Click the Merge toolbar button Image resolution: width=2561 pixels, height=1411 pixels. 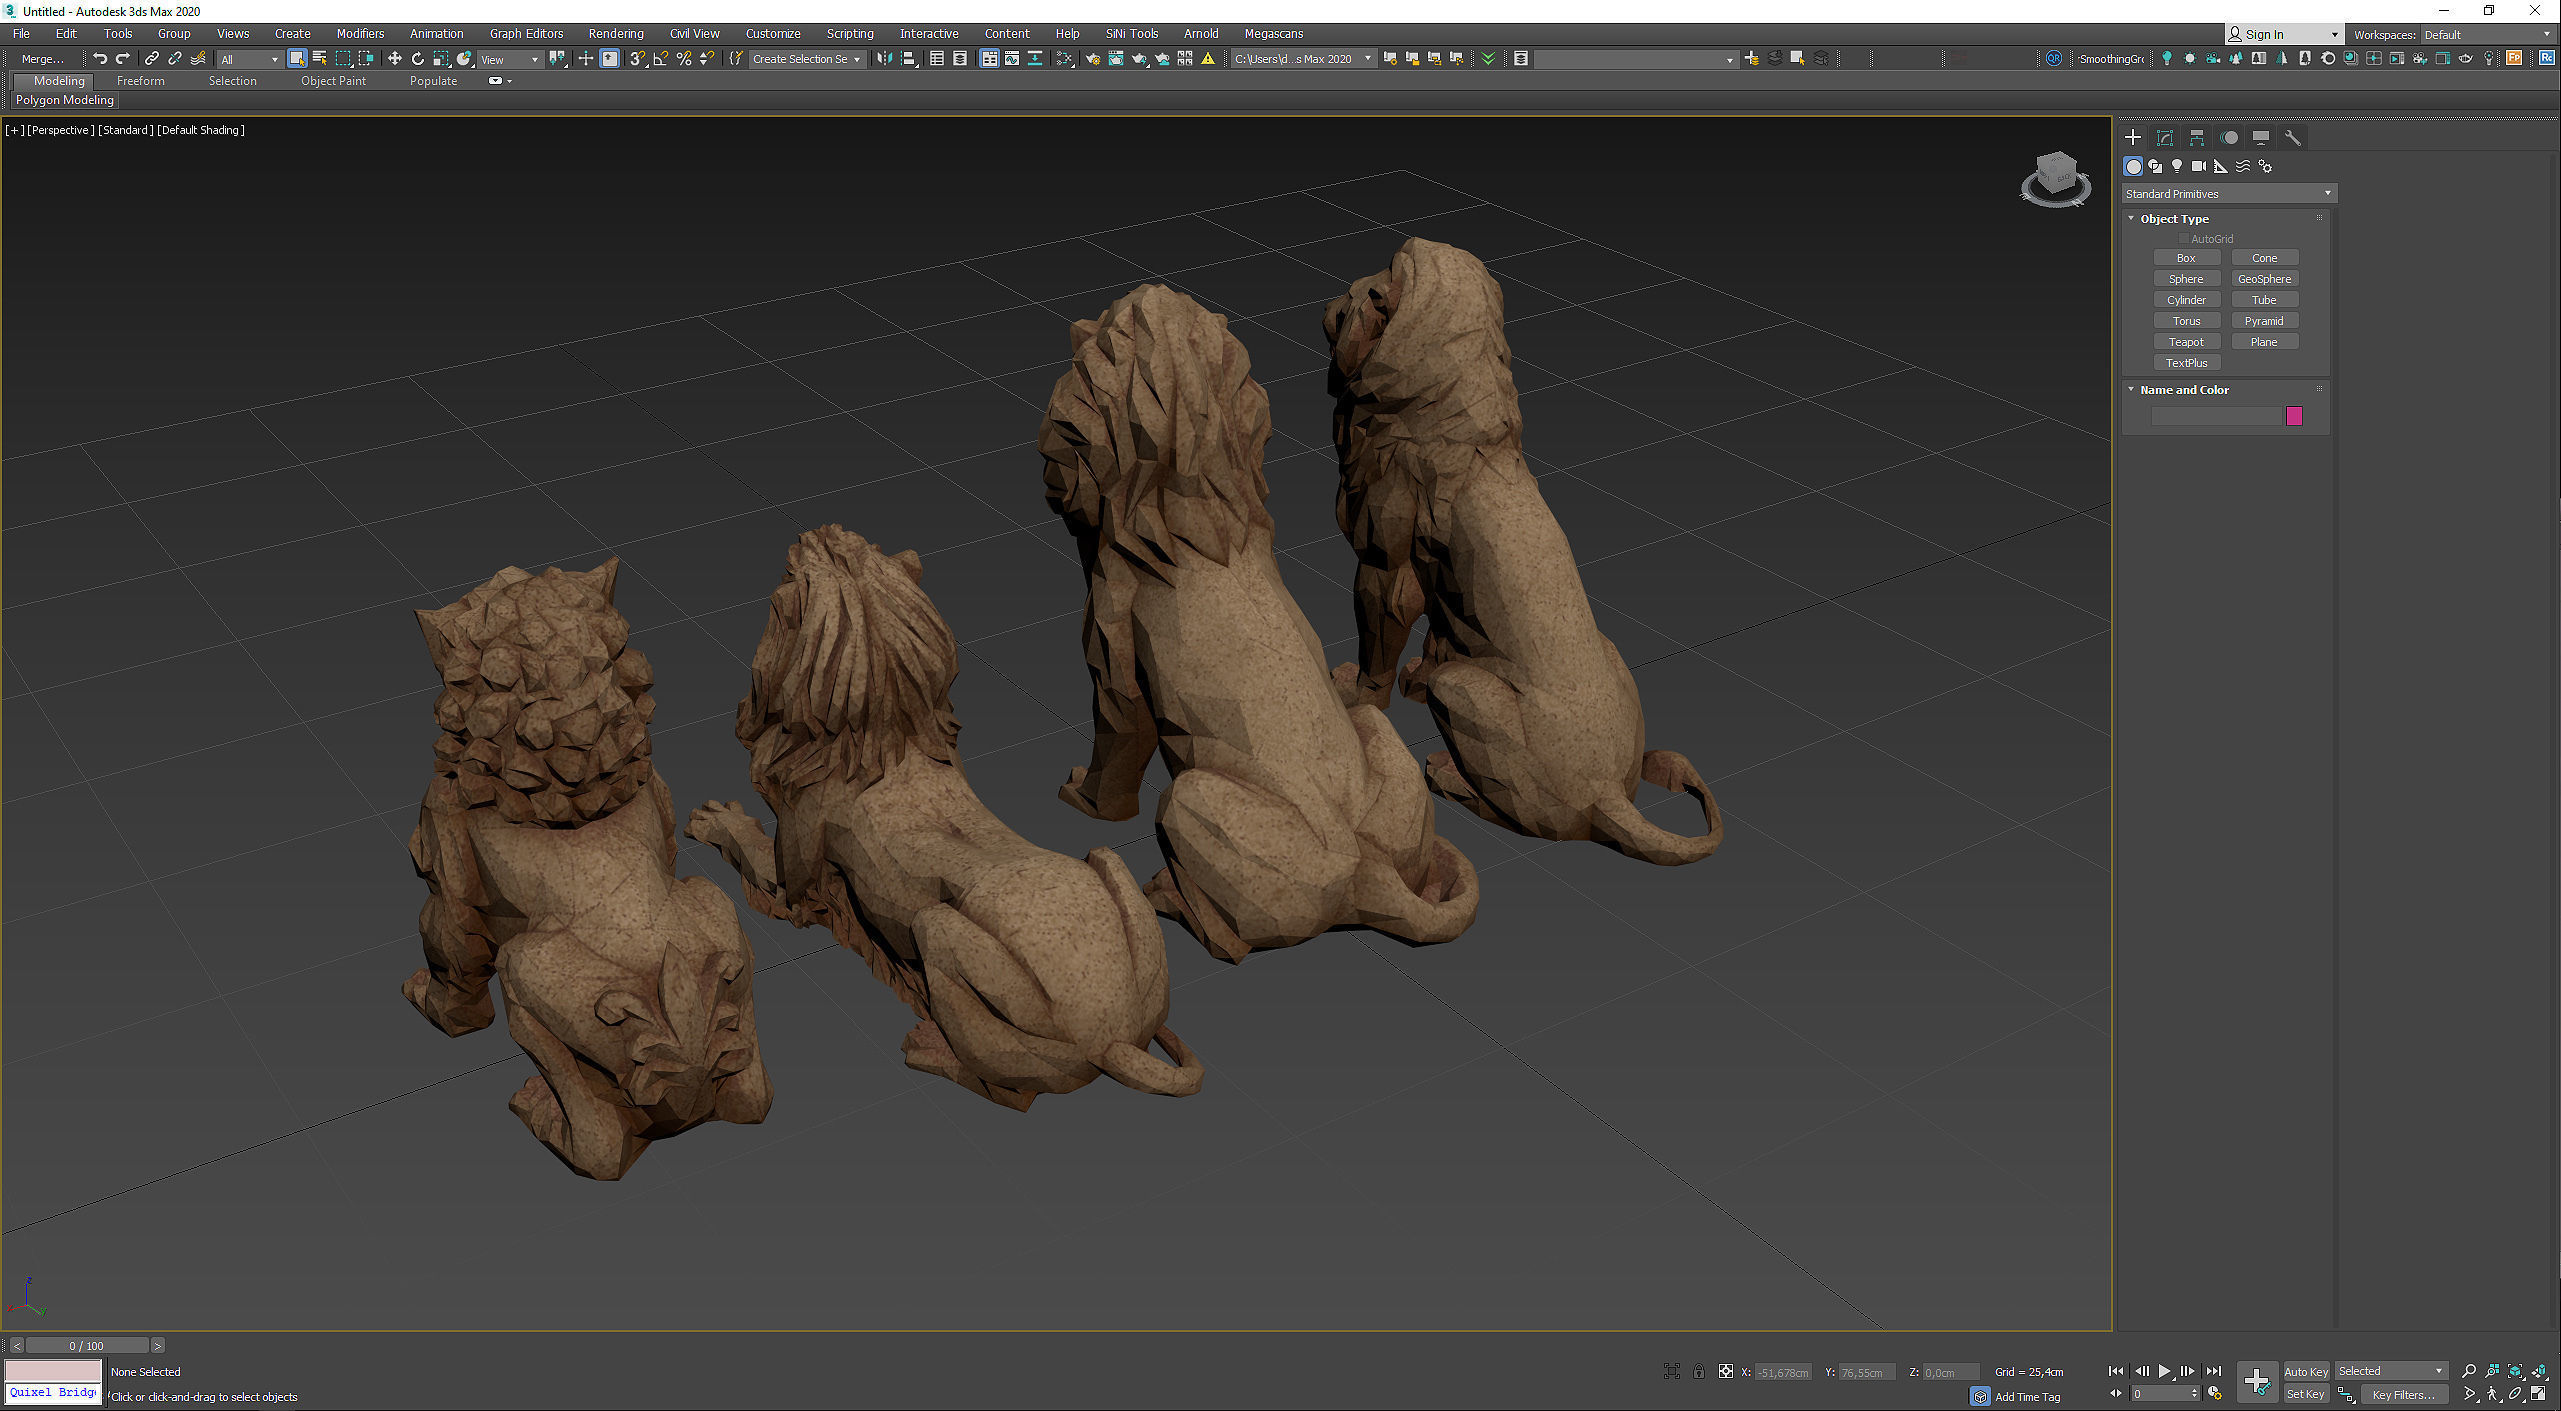[42, 59]
